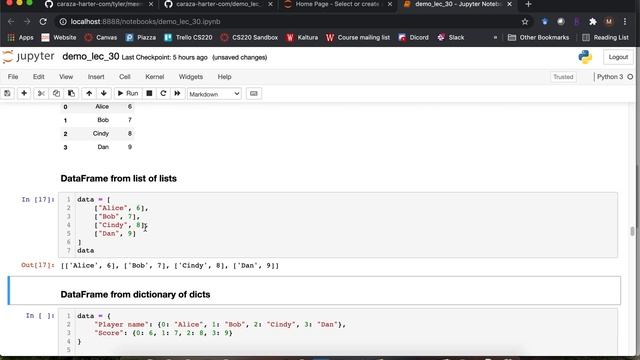Screen dimensions: 640x360
Task: Open the Reading List
Action: 605,38
